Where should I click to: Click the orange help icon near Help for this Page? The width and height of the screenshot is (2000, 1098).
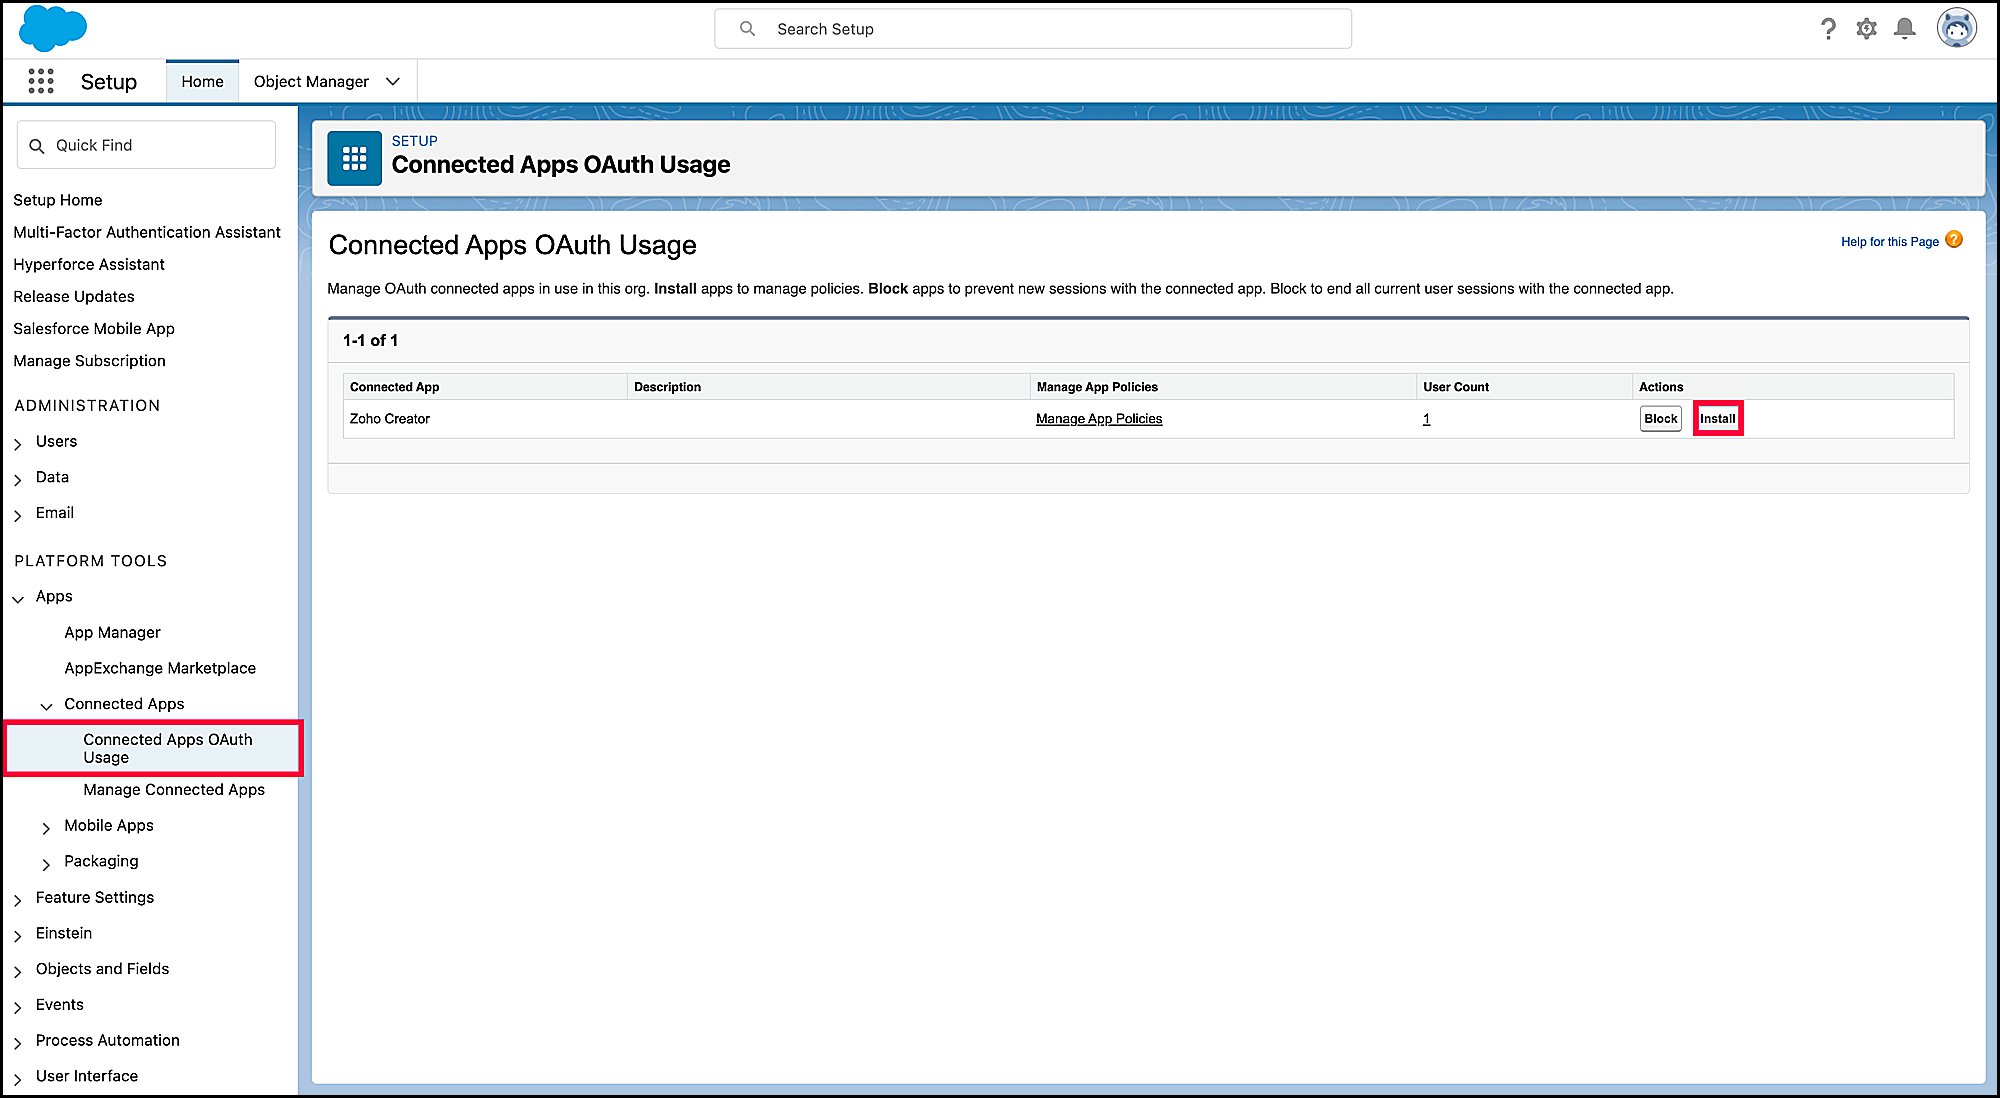[x=1954, y=240]
